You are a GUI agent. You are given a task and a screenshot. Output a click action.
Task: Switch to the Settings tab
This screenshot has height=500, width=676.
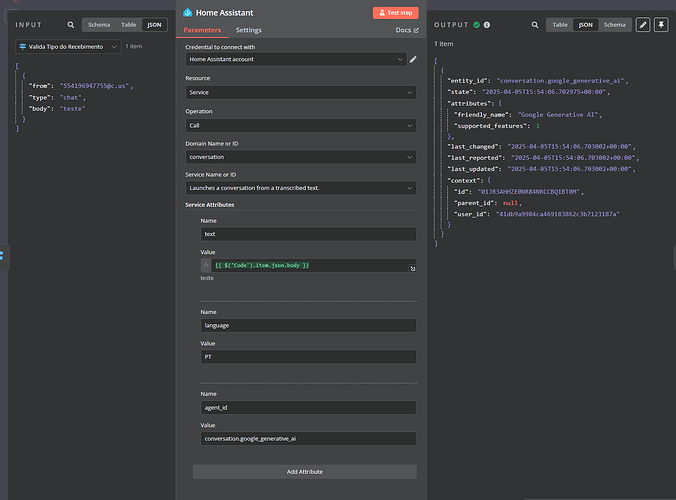pos(248,30)
